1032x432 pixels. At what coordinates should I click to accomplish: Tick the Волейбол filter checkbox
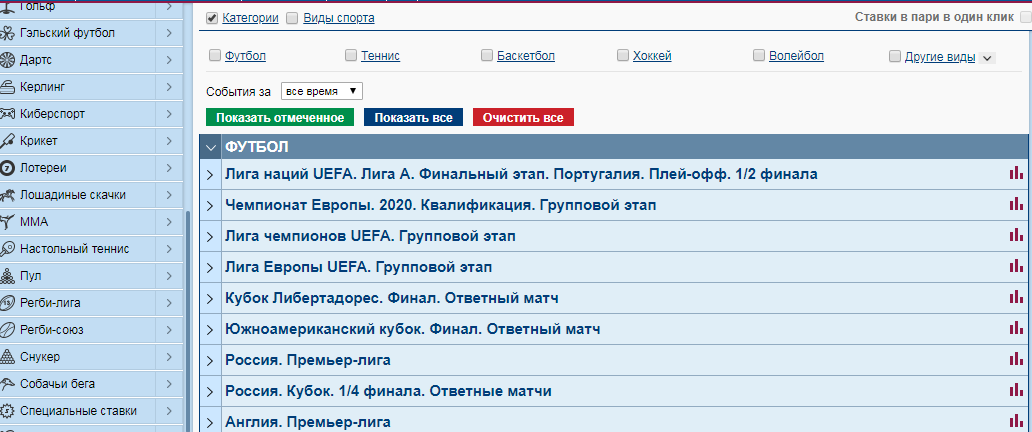(759, 55)
